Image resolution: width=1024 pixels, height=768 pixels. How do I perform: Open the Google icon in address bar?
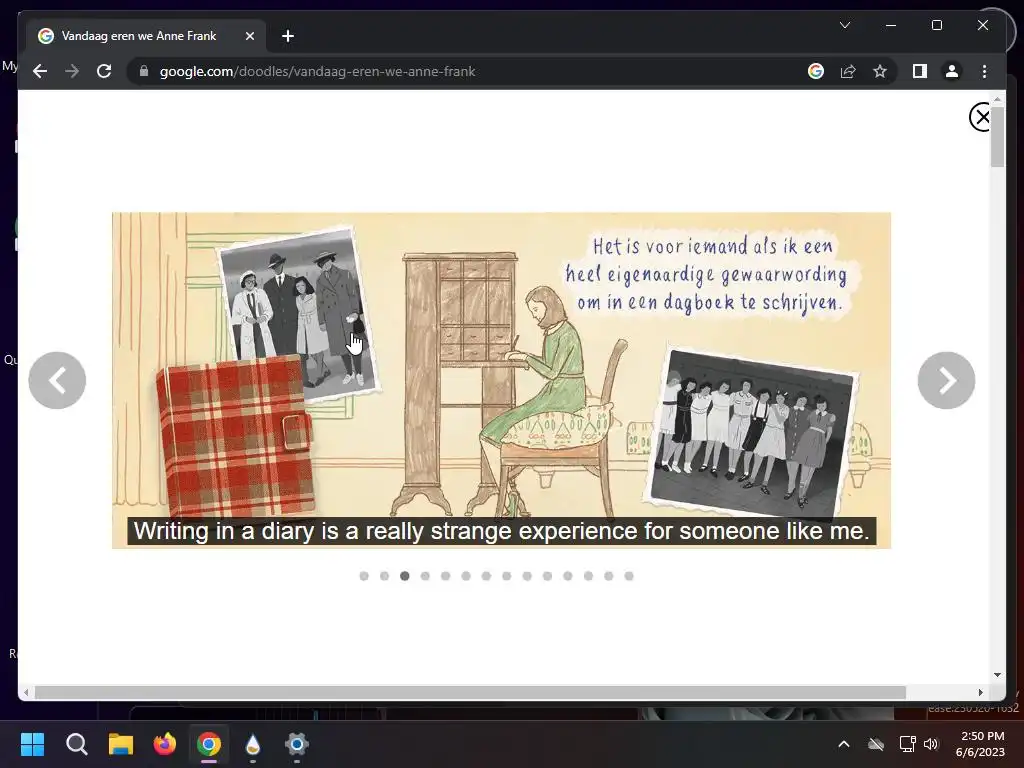click(x=816, y=71)
